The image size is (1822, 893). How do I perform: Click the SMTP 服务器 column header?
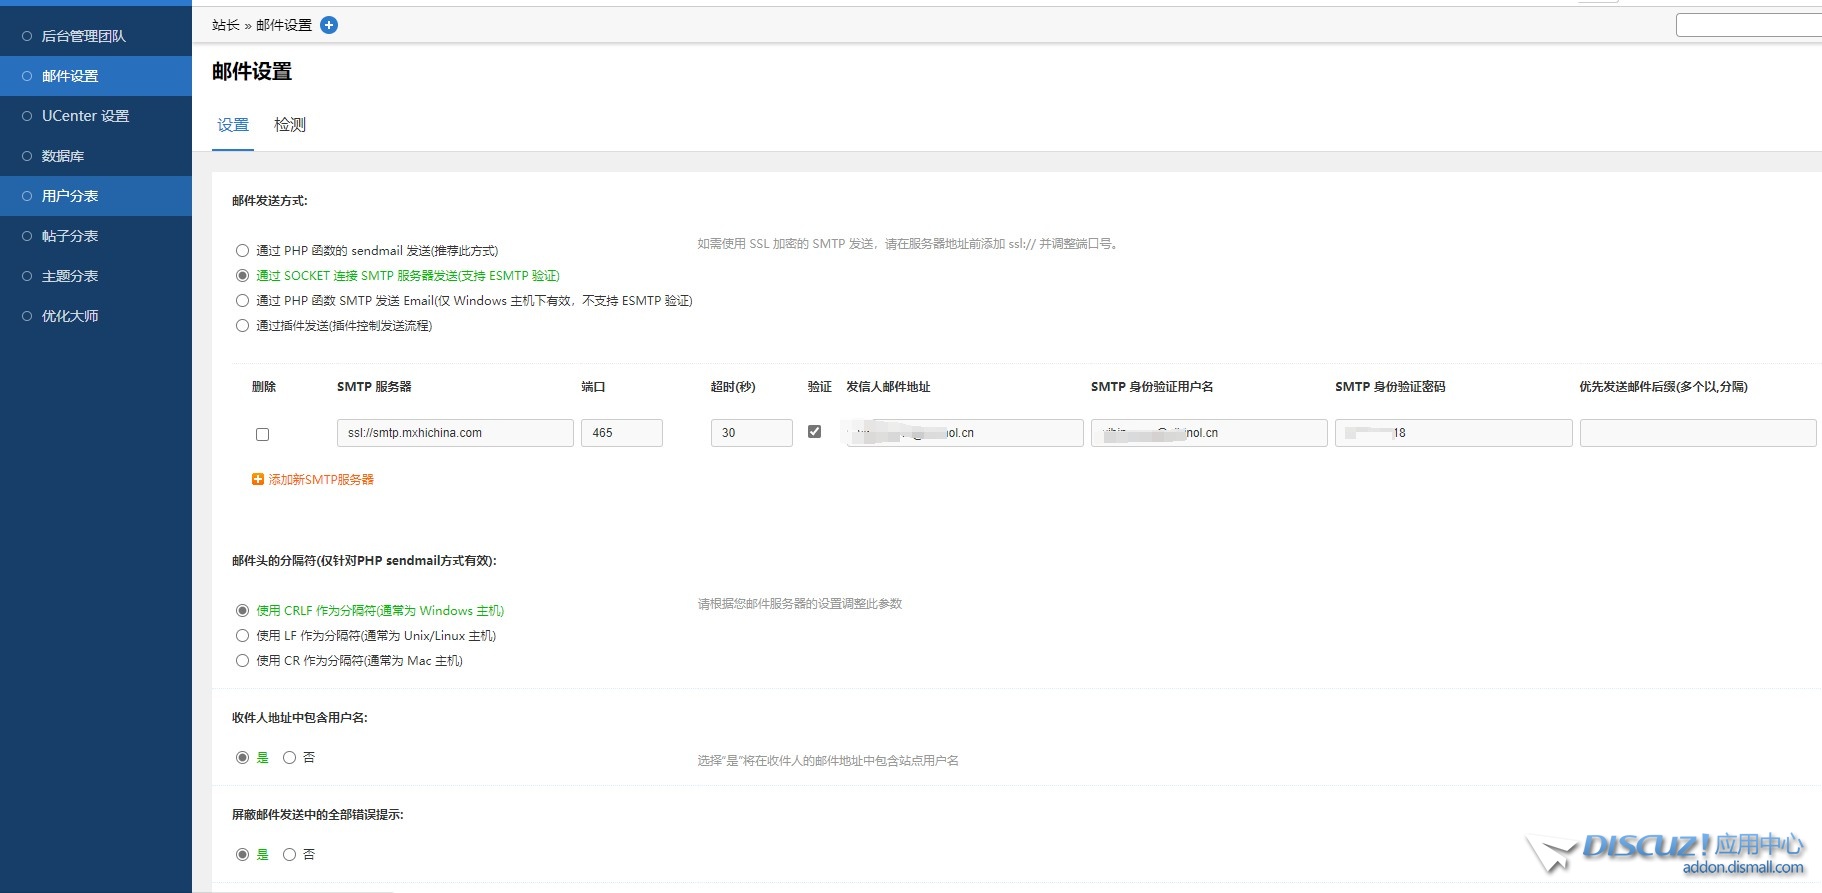click(374, 387)
